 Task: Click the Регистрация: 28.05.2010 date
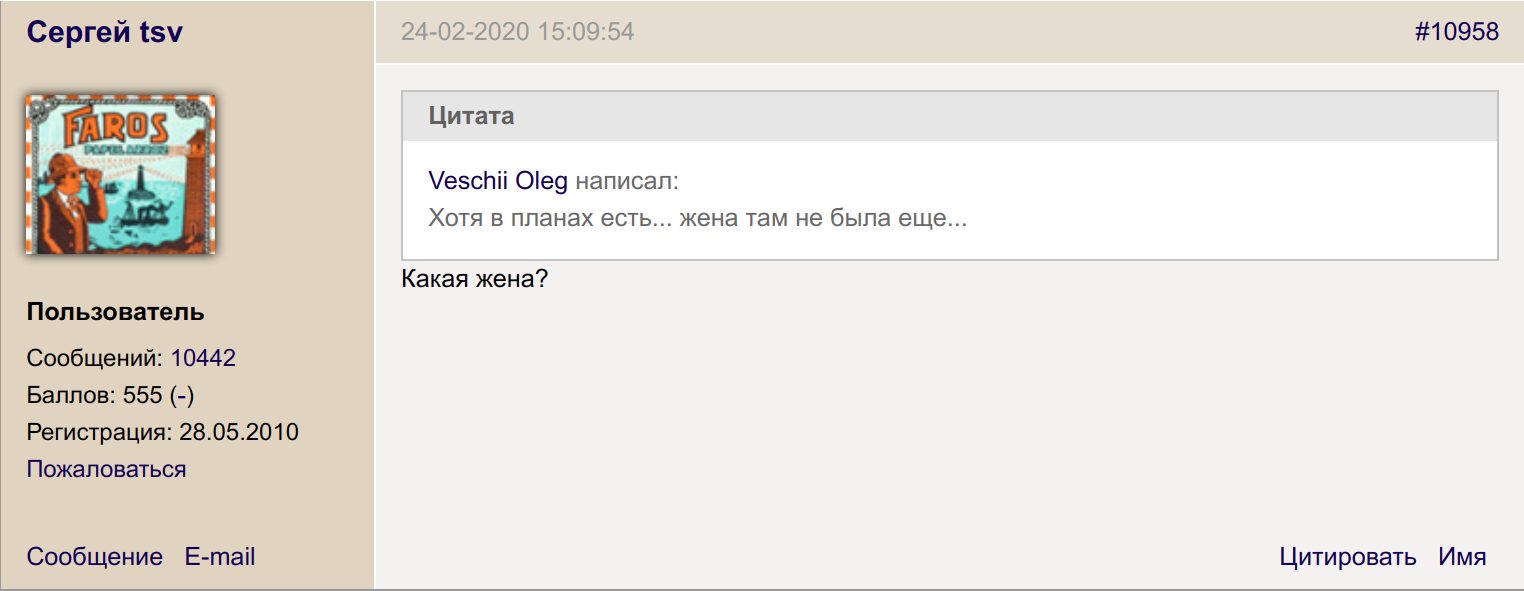(162, 432)
